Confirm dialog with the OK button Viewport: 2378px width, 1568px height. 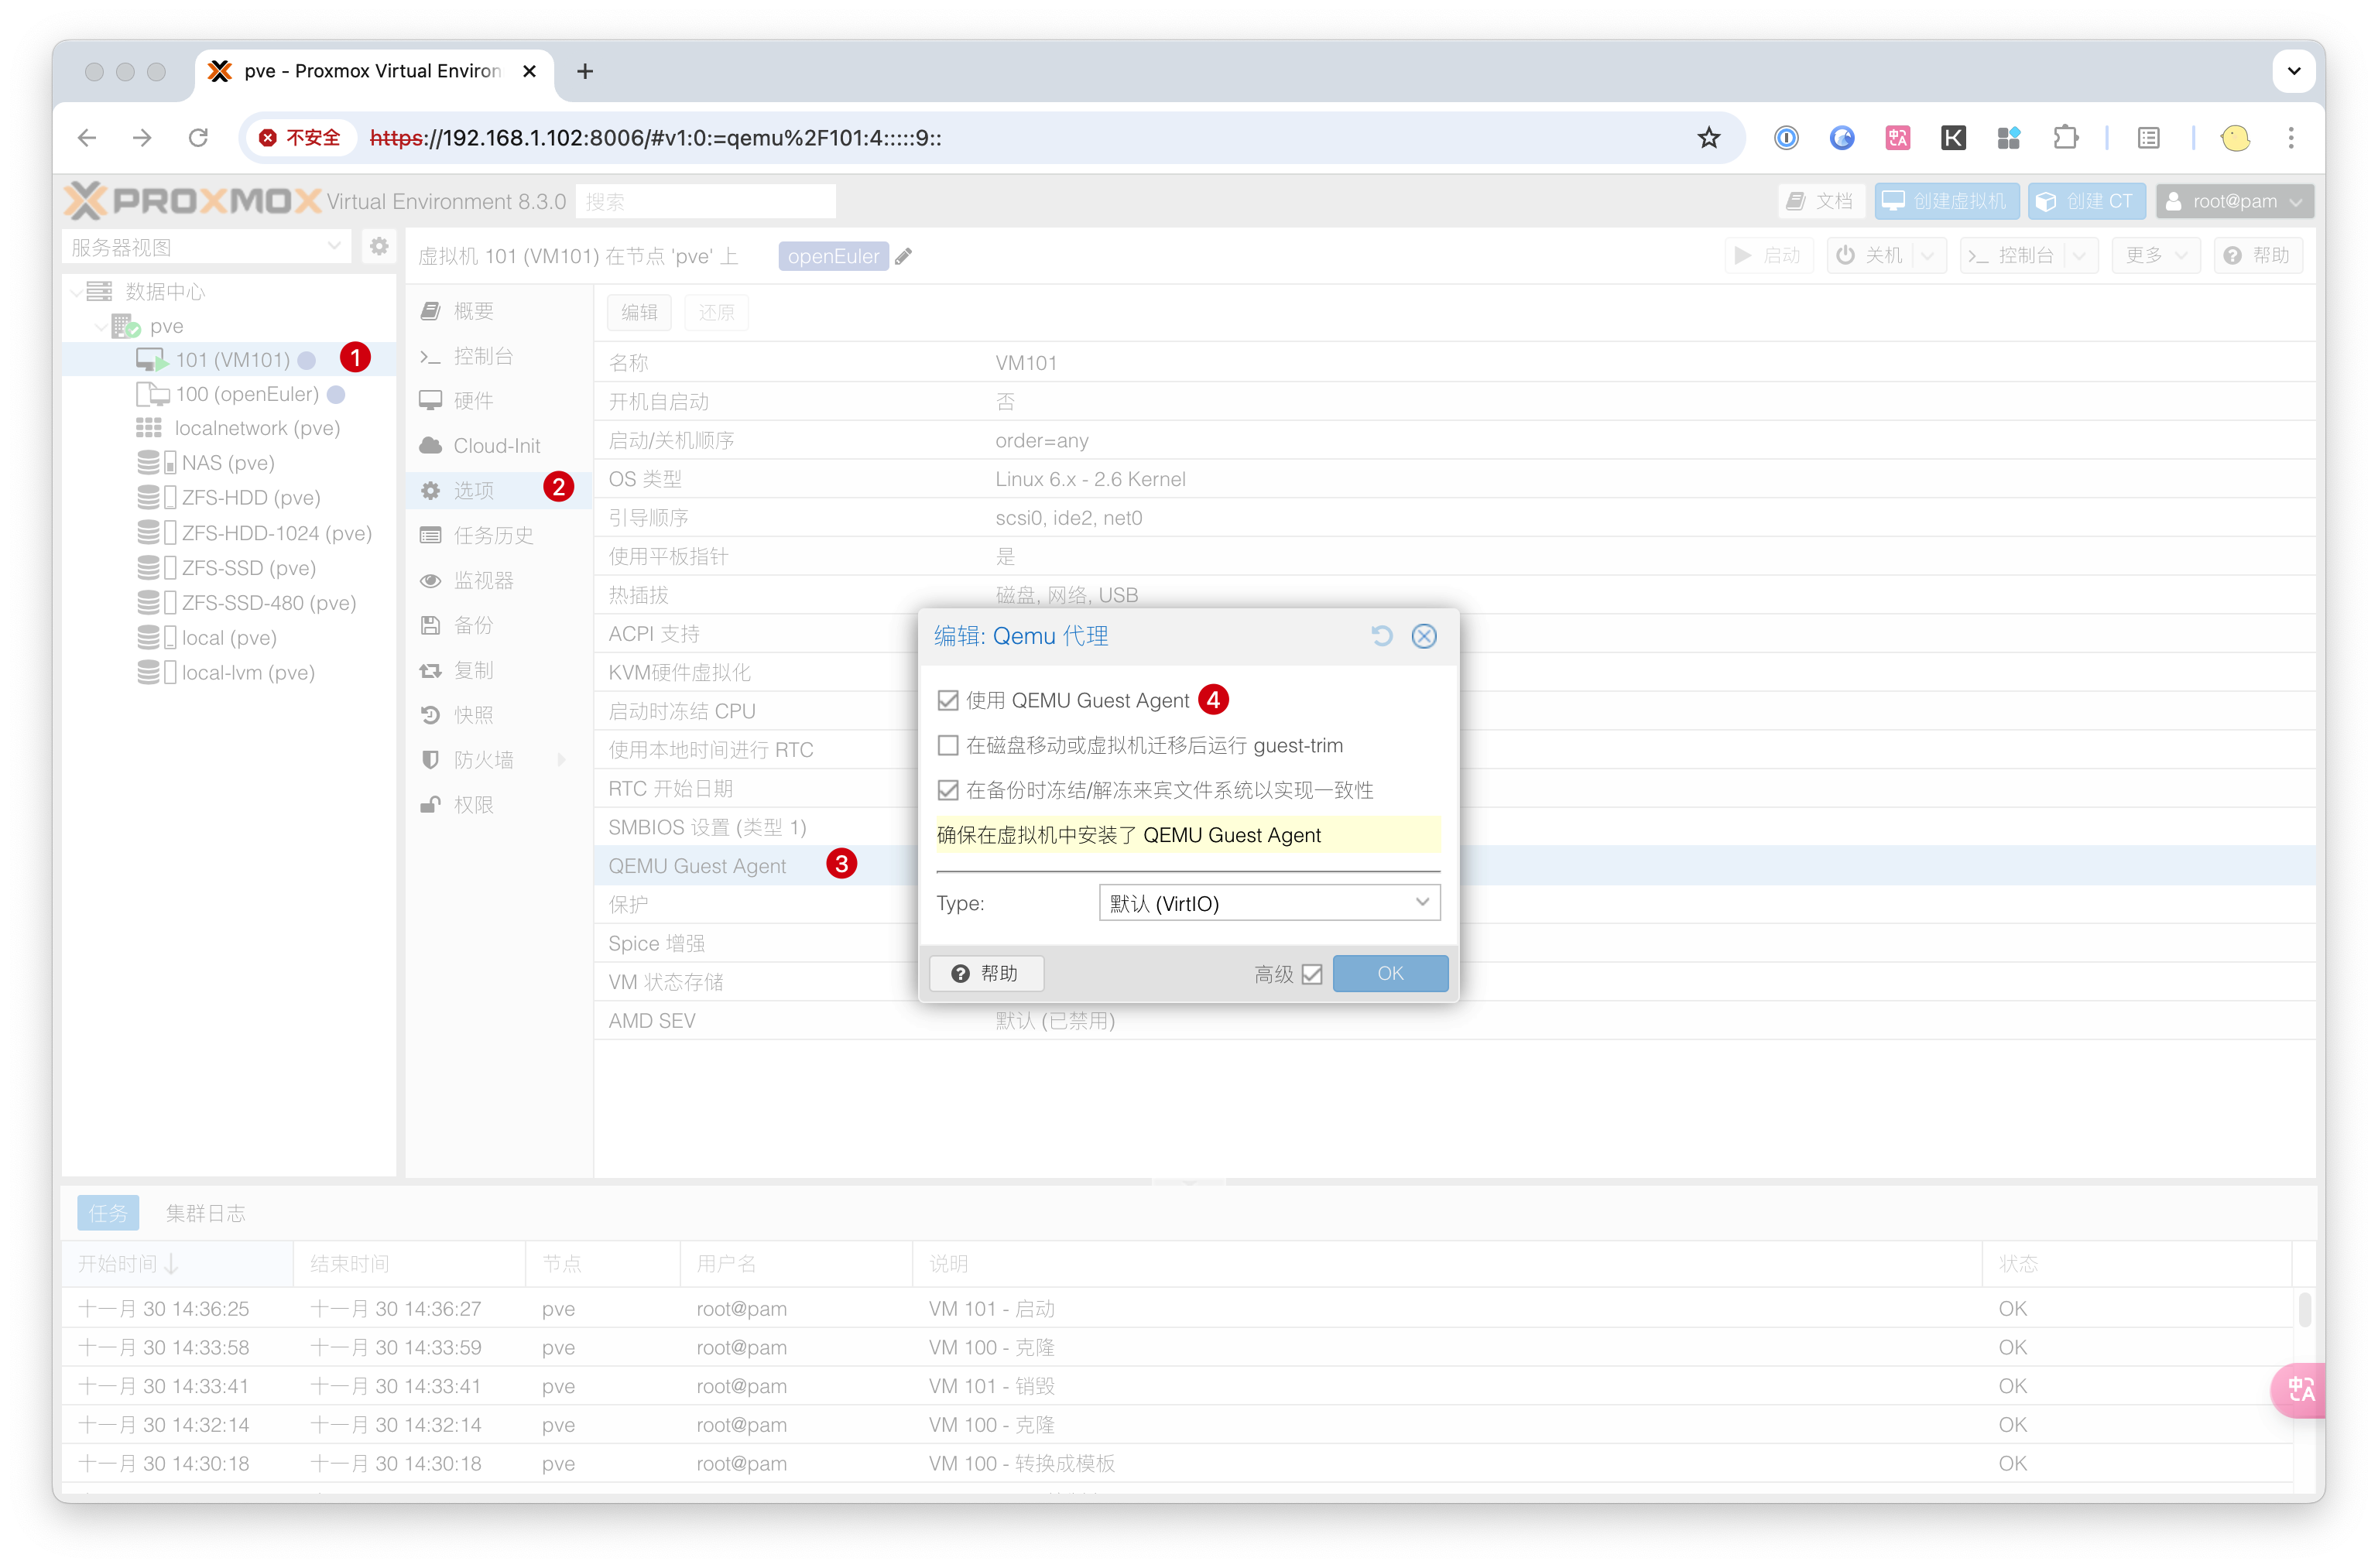(1390, 973)
